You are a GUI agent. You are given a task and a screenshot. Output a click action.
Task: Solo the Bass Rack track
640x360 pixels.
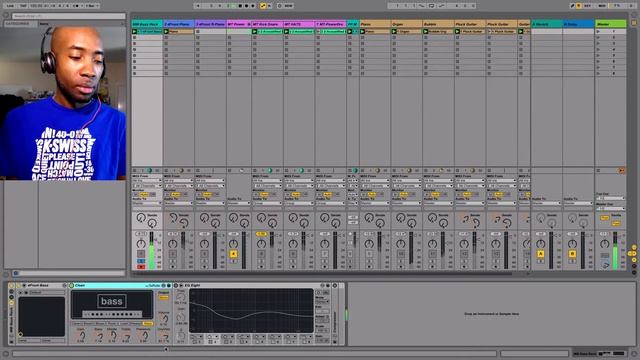[141, 261]
